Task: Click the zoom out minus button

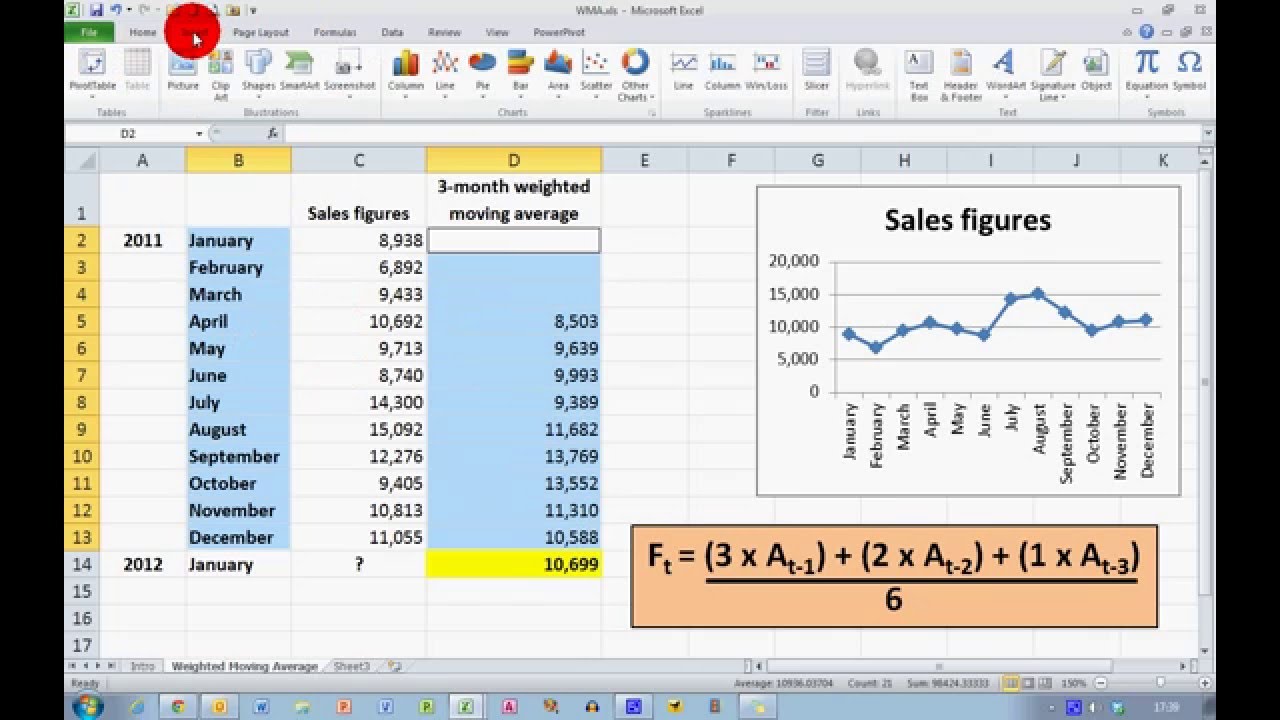Action: click(x=1103, y=683)
